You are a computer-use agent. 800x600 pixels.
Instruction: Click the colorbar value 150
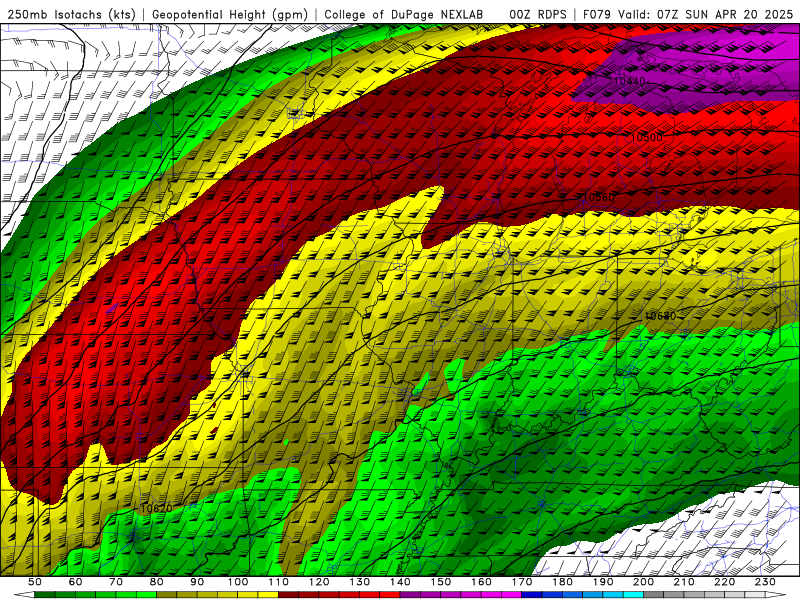click(440, 582)
